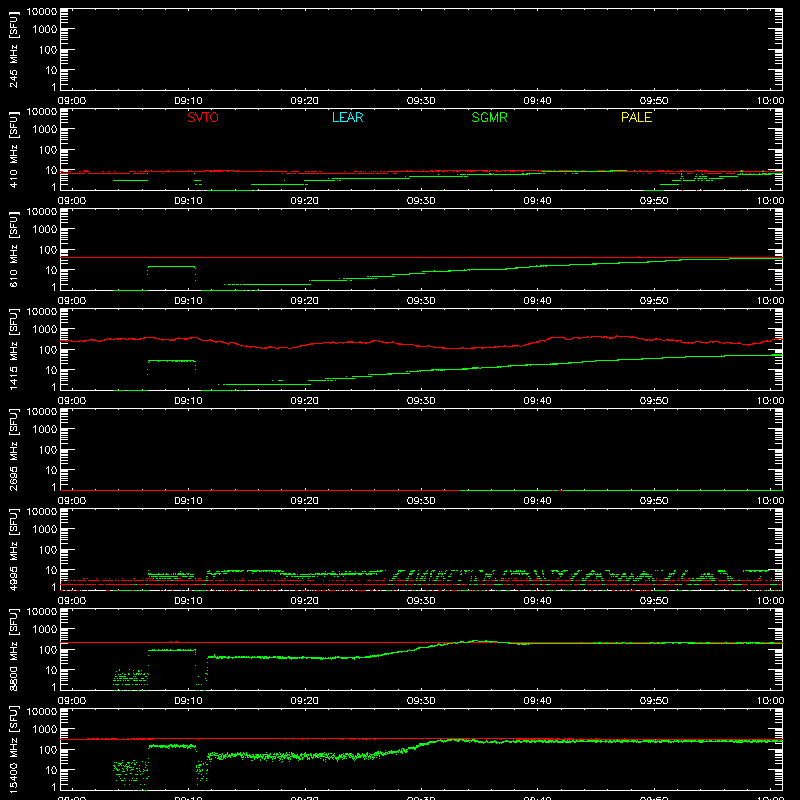The height and width of the screenshot is (800, 800).
Task: Click 09:20 tick under the 4995 MHz panel
Action: point(305,601)
